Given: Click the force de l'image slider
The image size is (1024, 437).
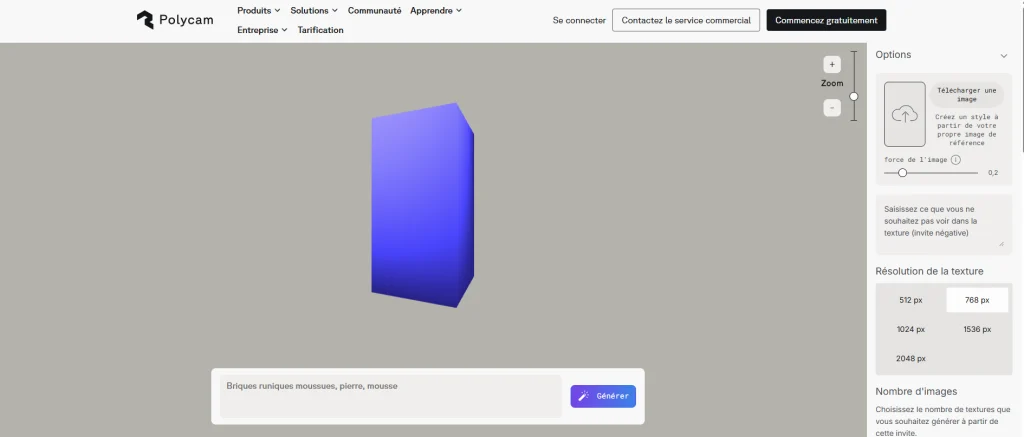Looking at the screenshot, I should [931, 173].
